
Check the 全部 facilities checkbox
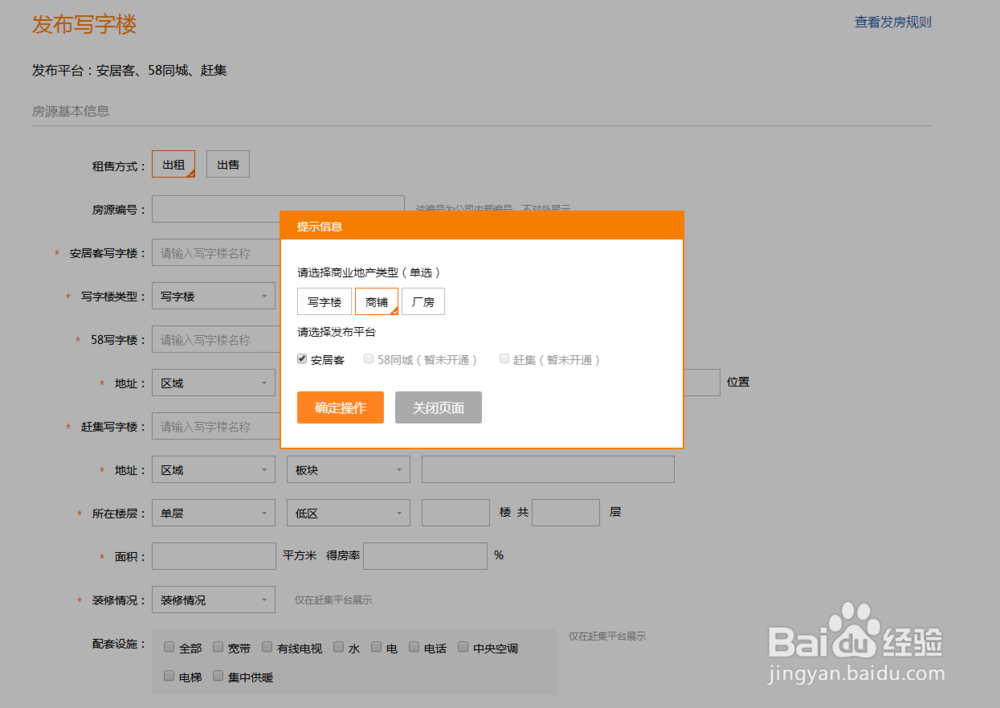[169, 647]
